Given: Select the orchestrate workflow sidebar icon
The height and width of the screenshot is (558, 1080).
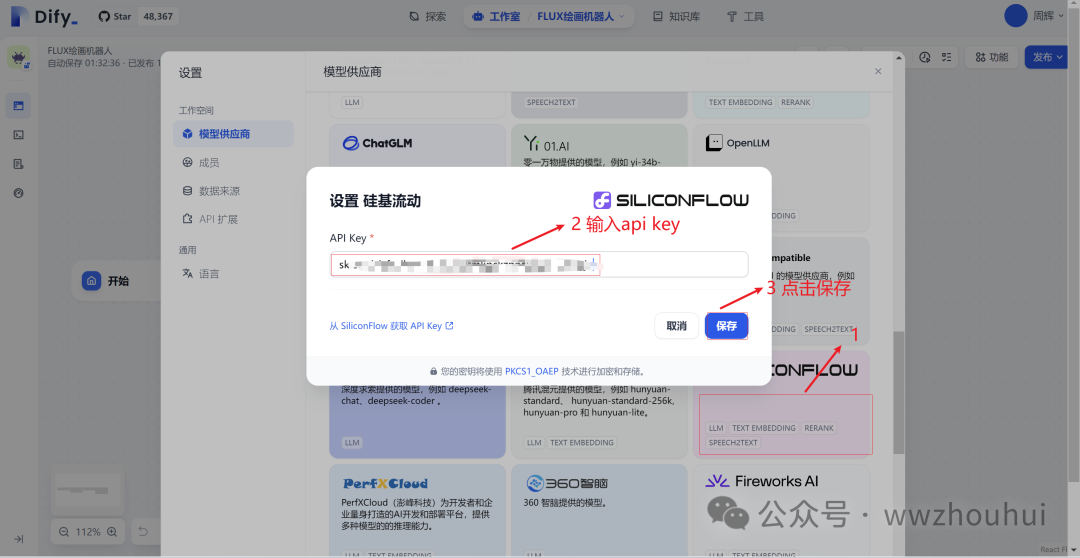Looking at the screenshot, I should click(19, 106).
